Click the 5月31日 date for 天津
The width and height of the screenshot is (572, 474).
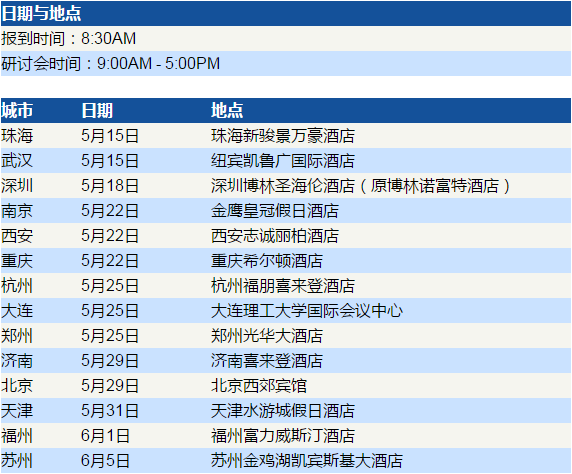110,411
